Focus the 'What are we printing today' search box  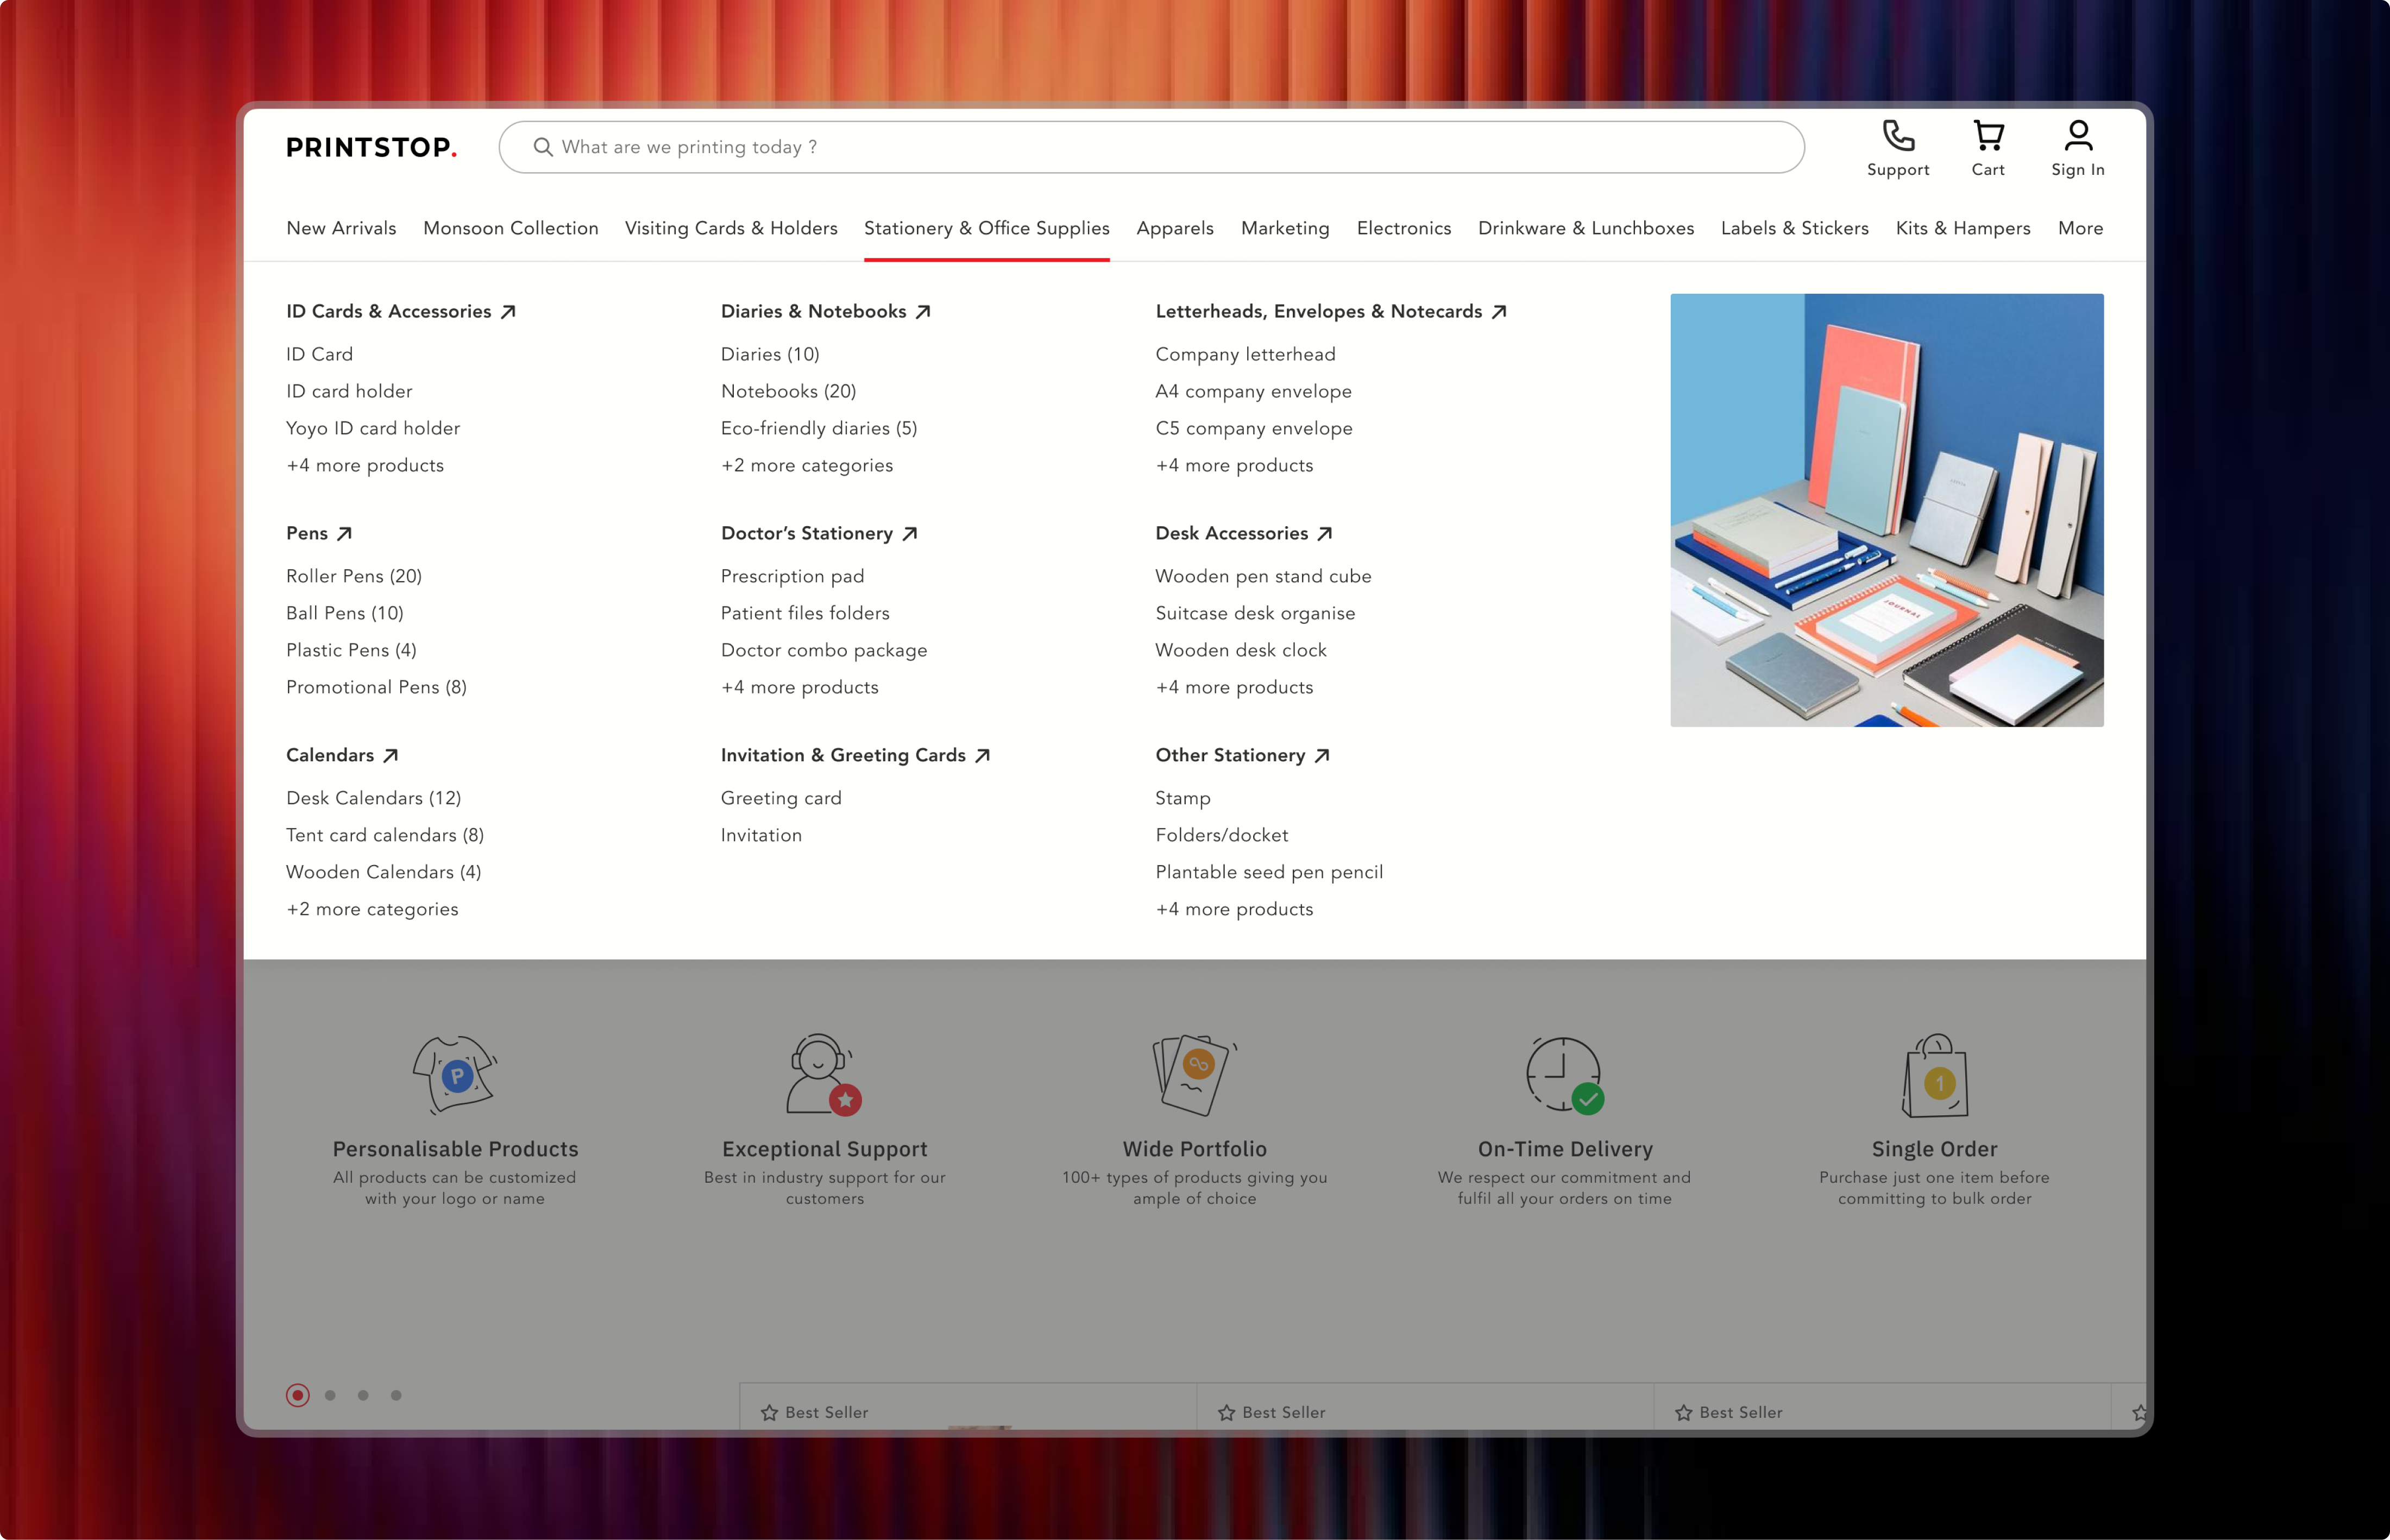[1152, 147]
